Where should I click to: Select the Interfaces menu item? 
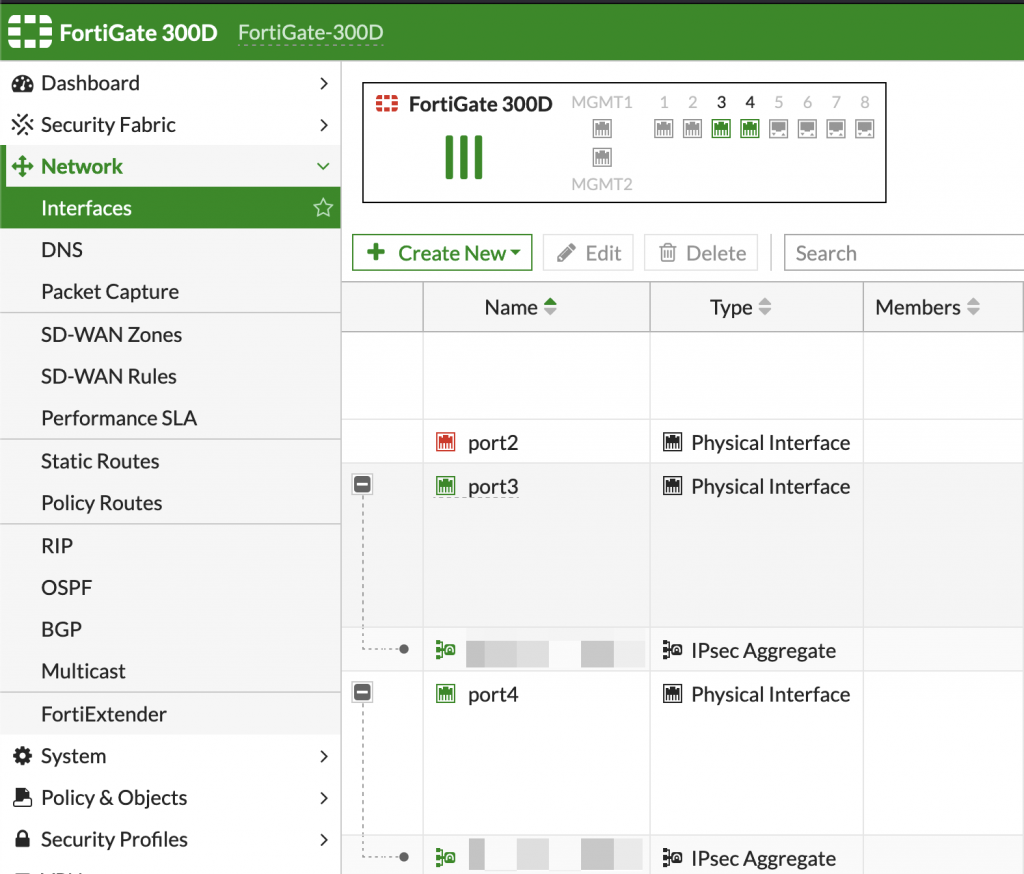click(170, 208)
